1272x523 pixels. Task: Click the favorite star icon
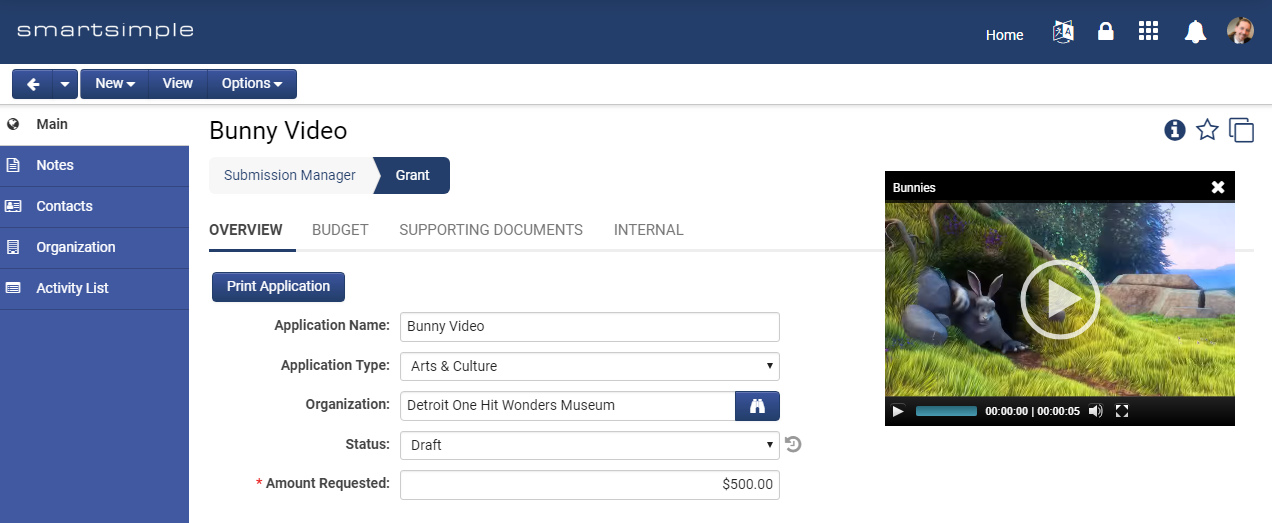coord(1208,130)
